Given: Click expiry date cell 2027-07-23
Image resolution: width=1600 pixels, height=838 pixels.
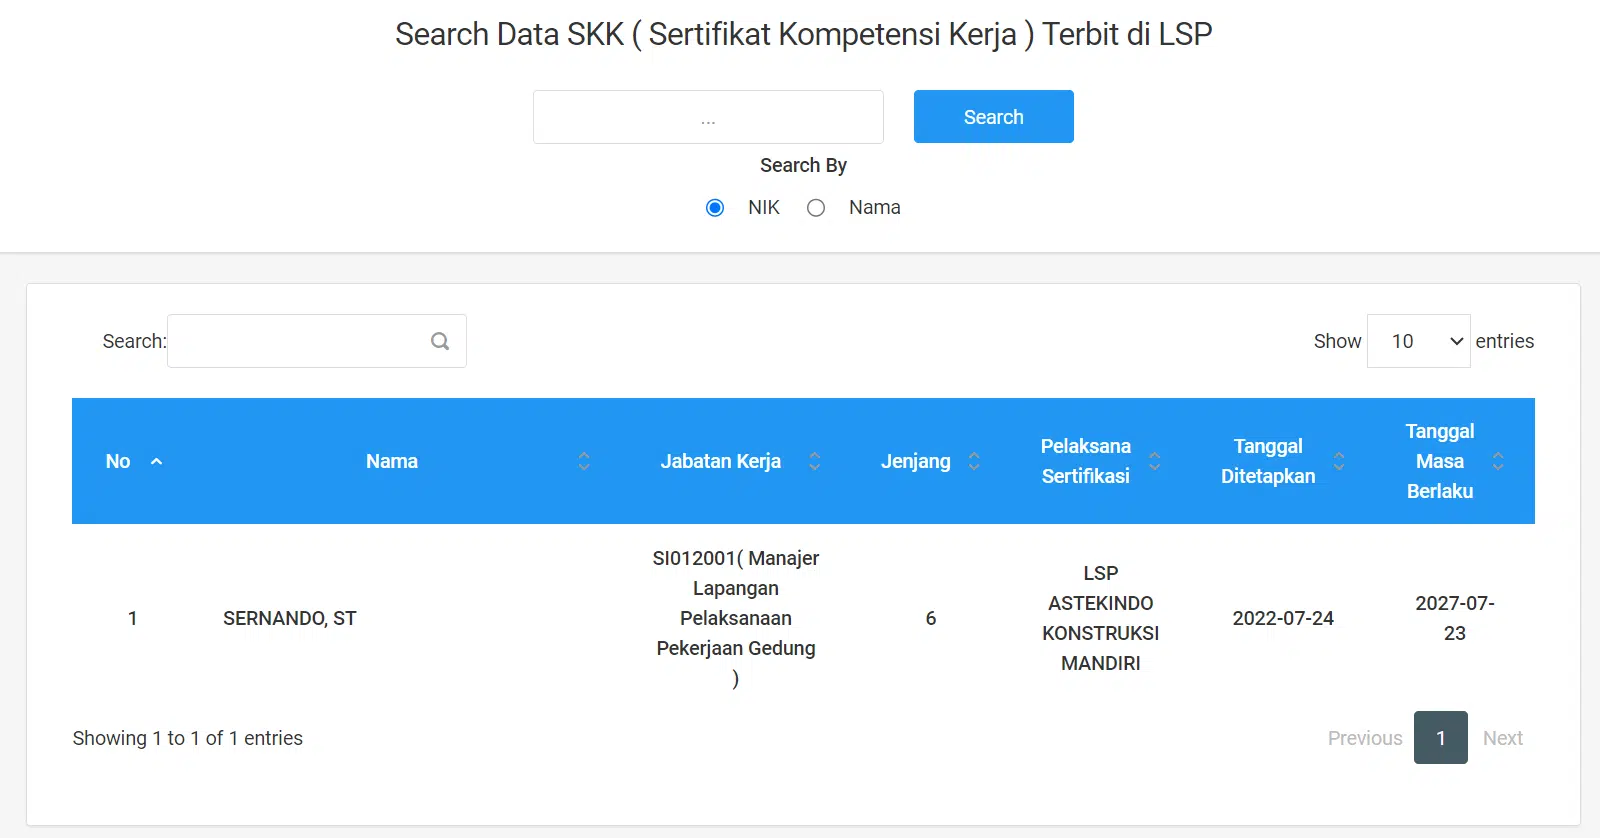Looking at the screenshot, I should point(1455,618).
